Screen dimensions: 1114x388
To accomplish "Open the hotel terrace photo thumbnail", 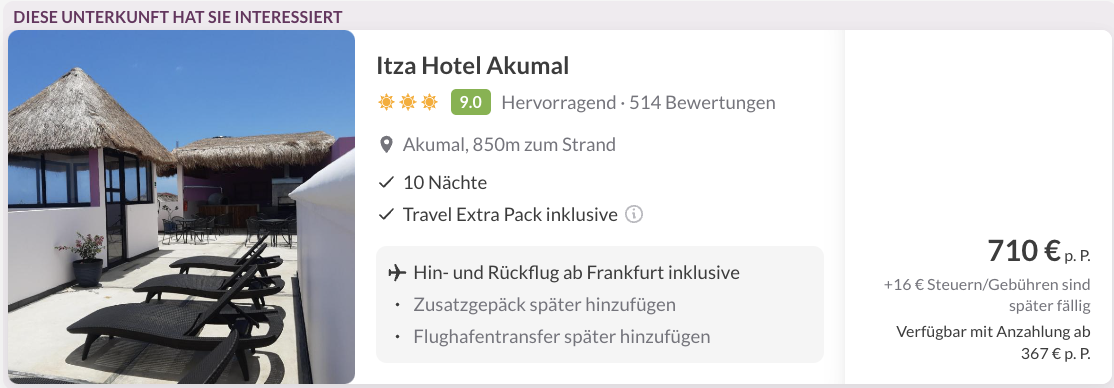I will [x=181, y=207].
